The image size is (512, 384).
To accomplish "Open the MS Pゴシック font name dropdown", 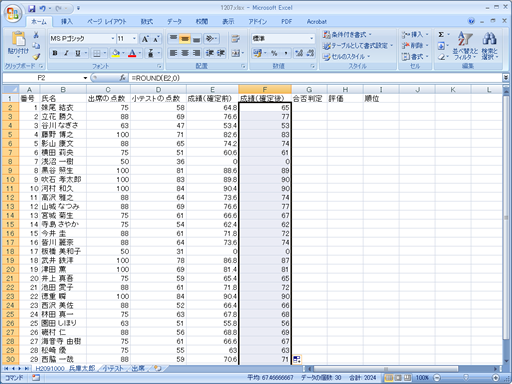I will click(x=113, y=39).
